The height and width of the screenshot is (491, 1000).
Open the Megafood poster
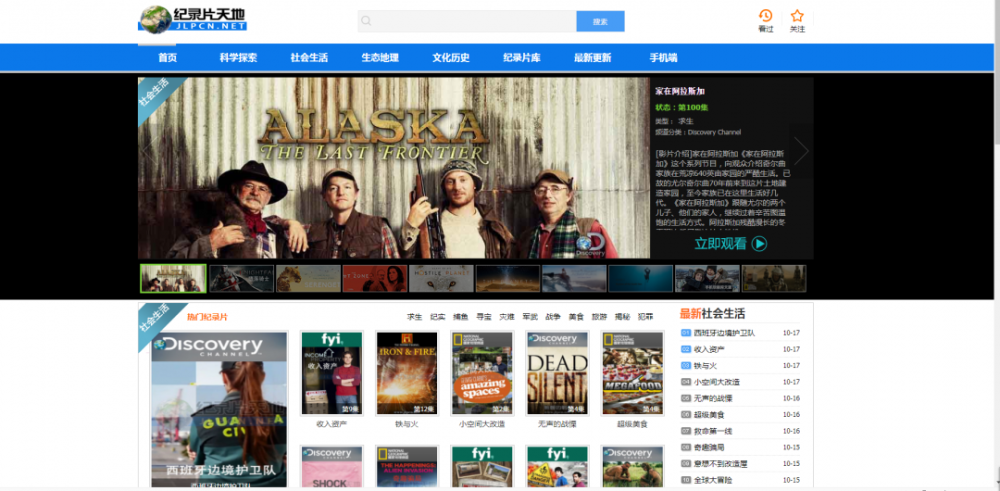pos(632,373)
